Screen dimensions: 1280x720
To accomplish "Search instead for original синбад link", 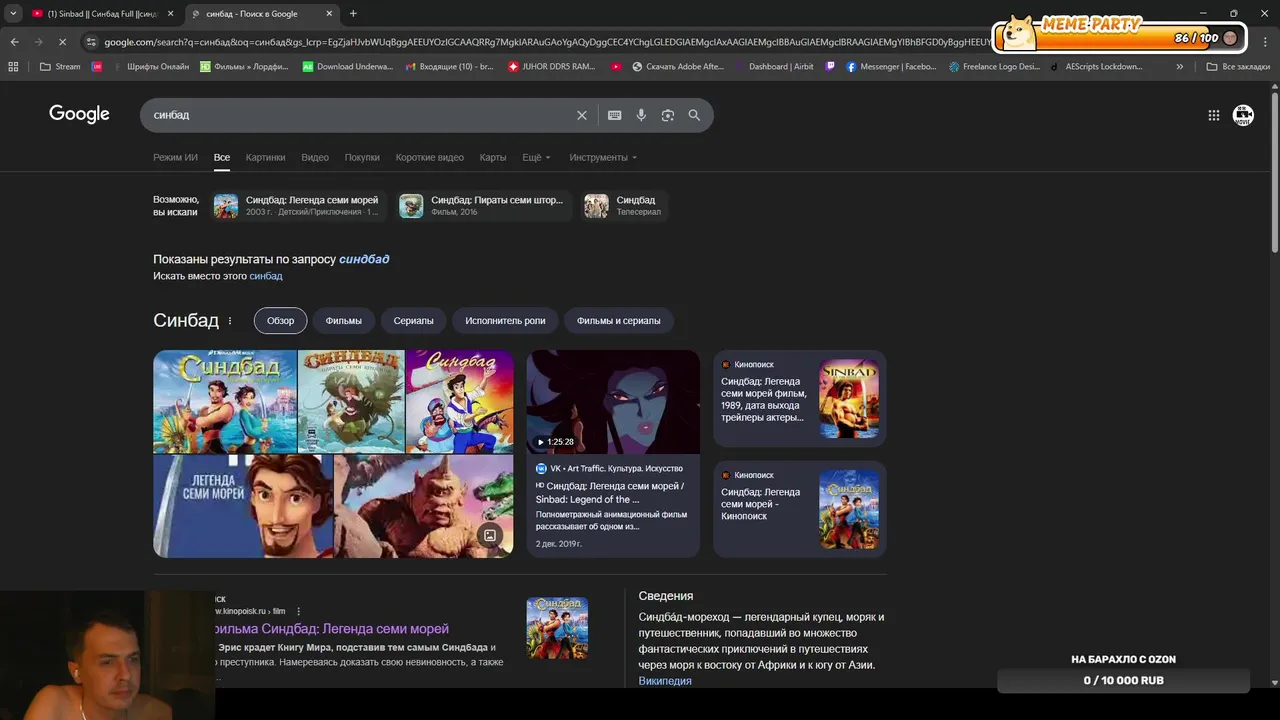I will pos(266,276).
